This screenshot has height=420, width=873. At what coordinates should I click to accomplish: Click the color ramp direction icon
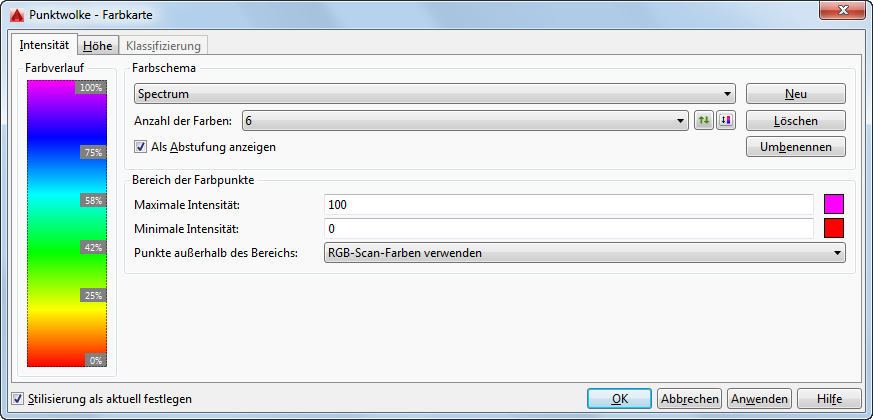click(725, 120)
